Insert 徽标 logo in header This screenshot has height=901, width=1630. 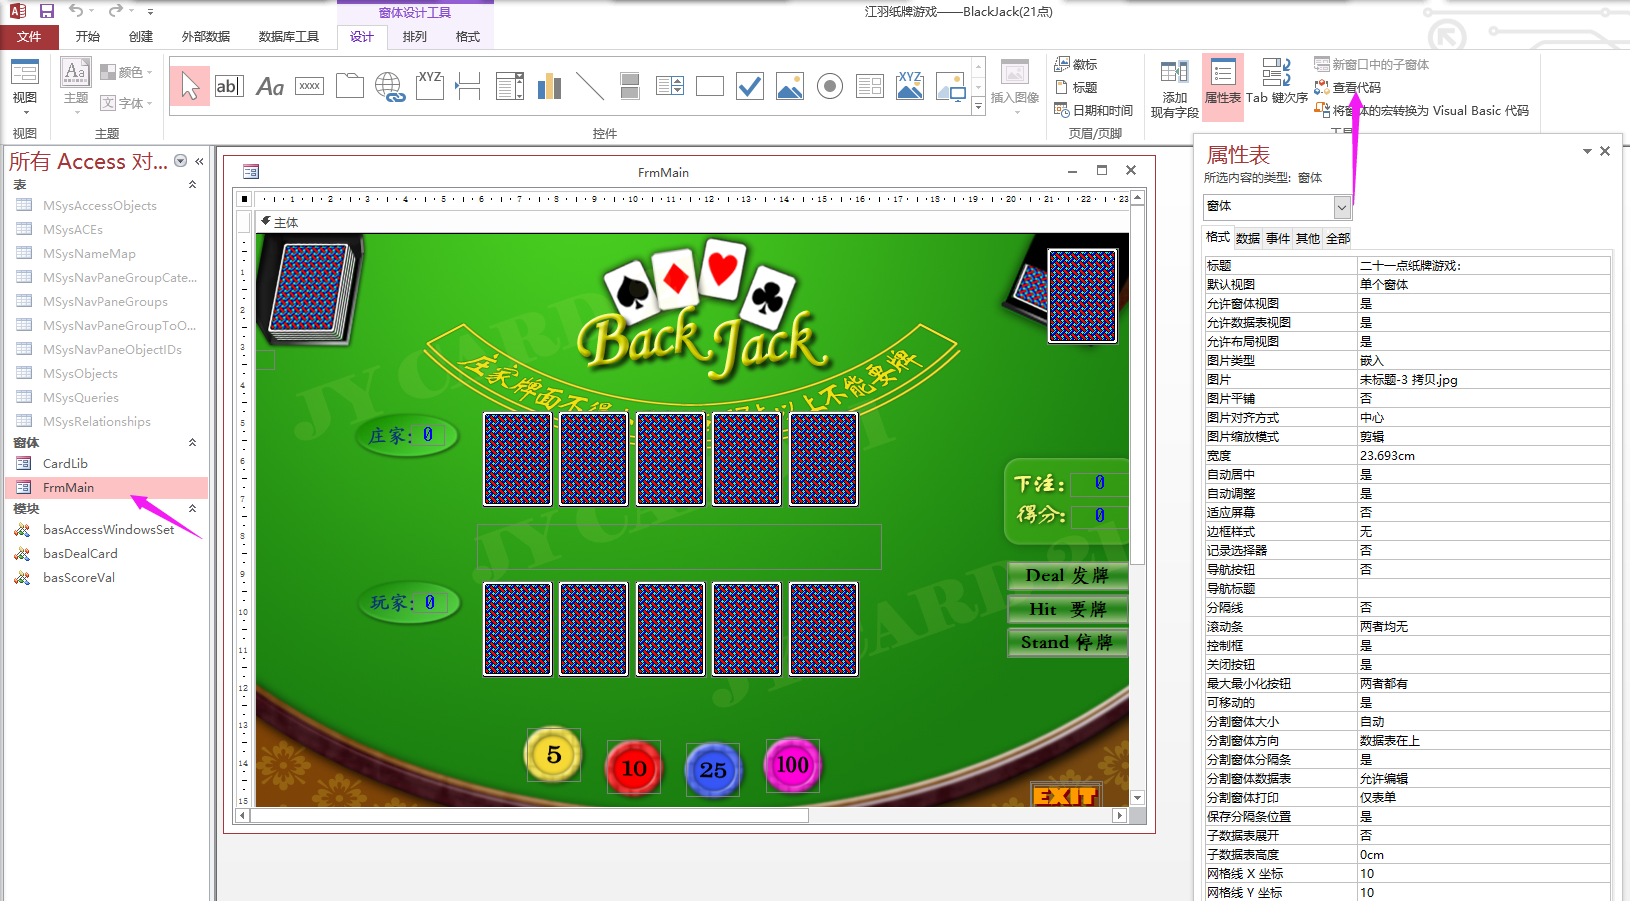point(1076,64)
